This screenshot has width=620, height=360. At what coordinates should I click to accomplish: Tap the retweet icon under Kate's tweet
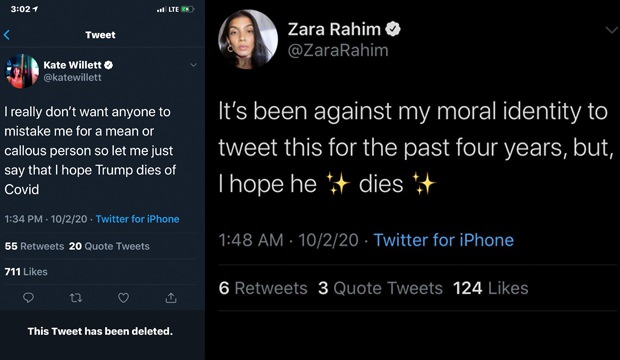(x=76, y=297)
